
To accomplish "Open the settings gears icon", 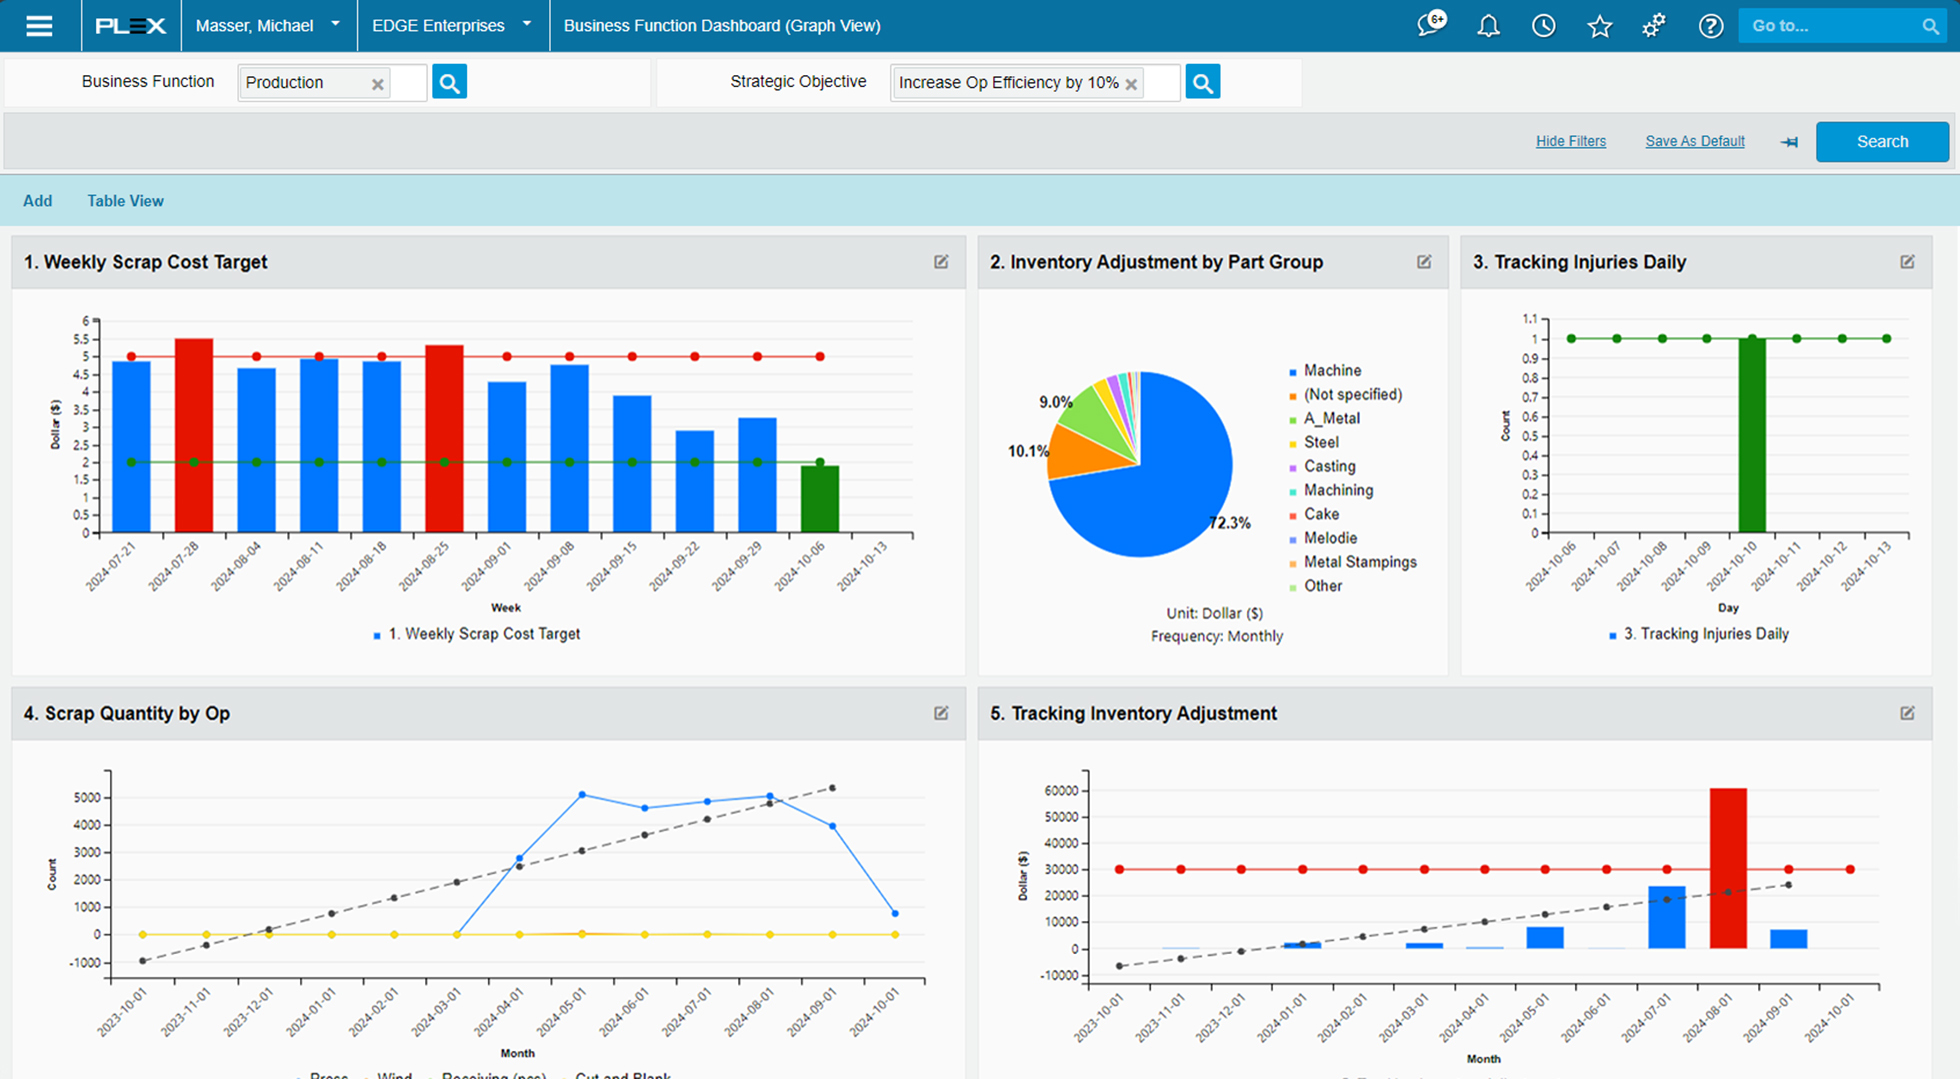I will click(x=1655, y=26).
